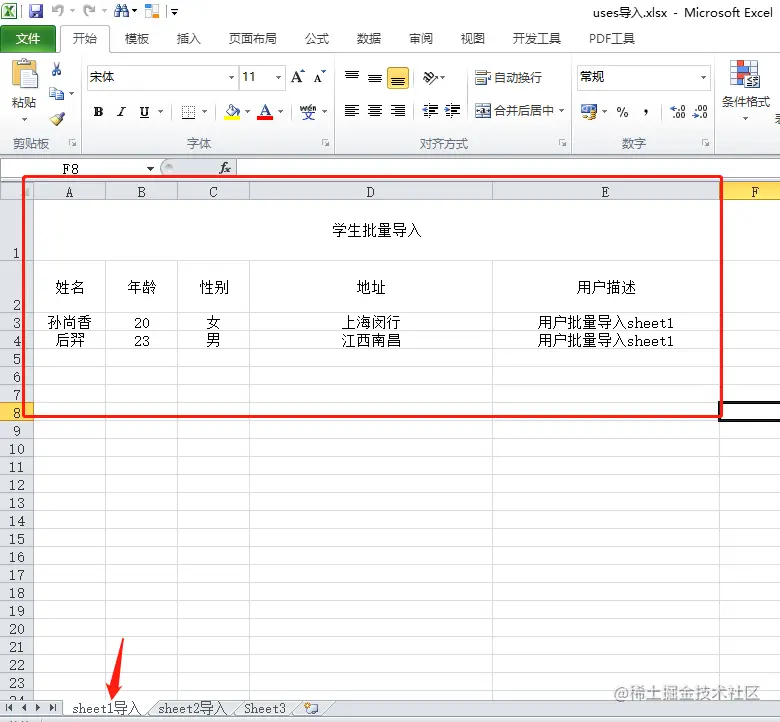The height and width of the screenshot is (722, 780).
Task: Click the Redo arrow icon
Action: point(89,10)
